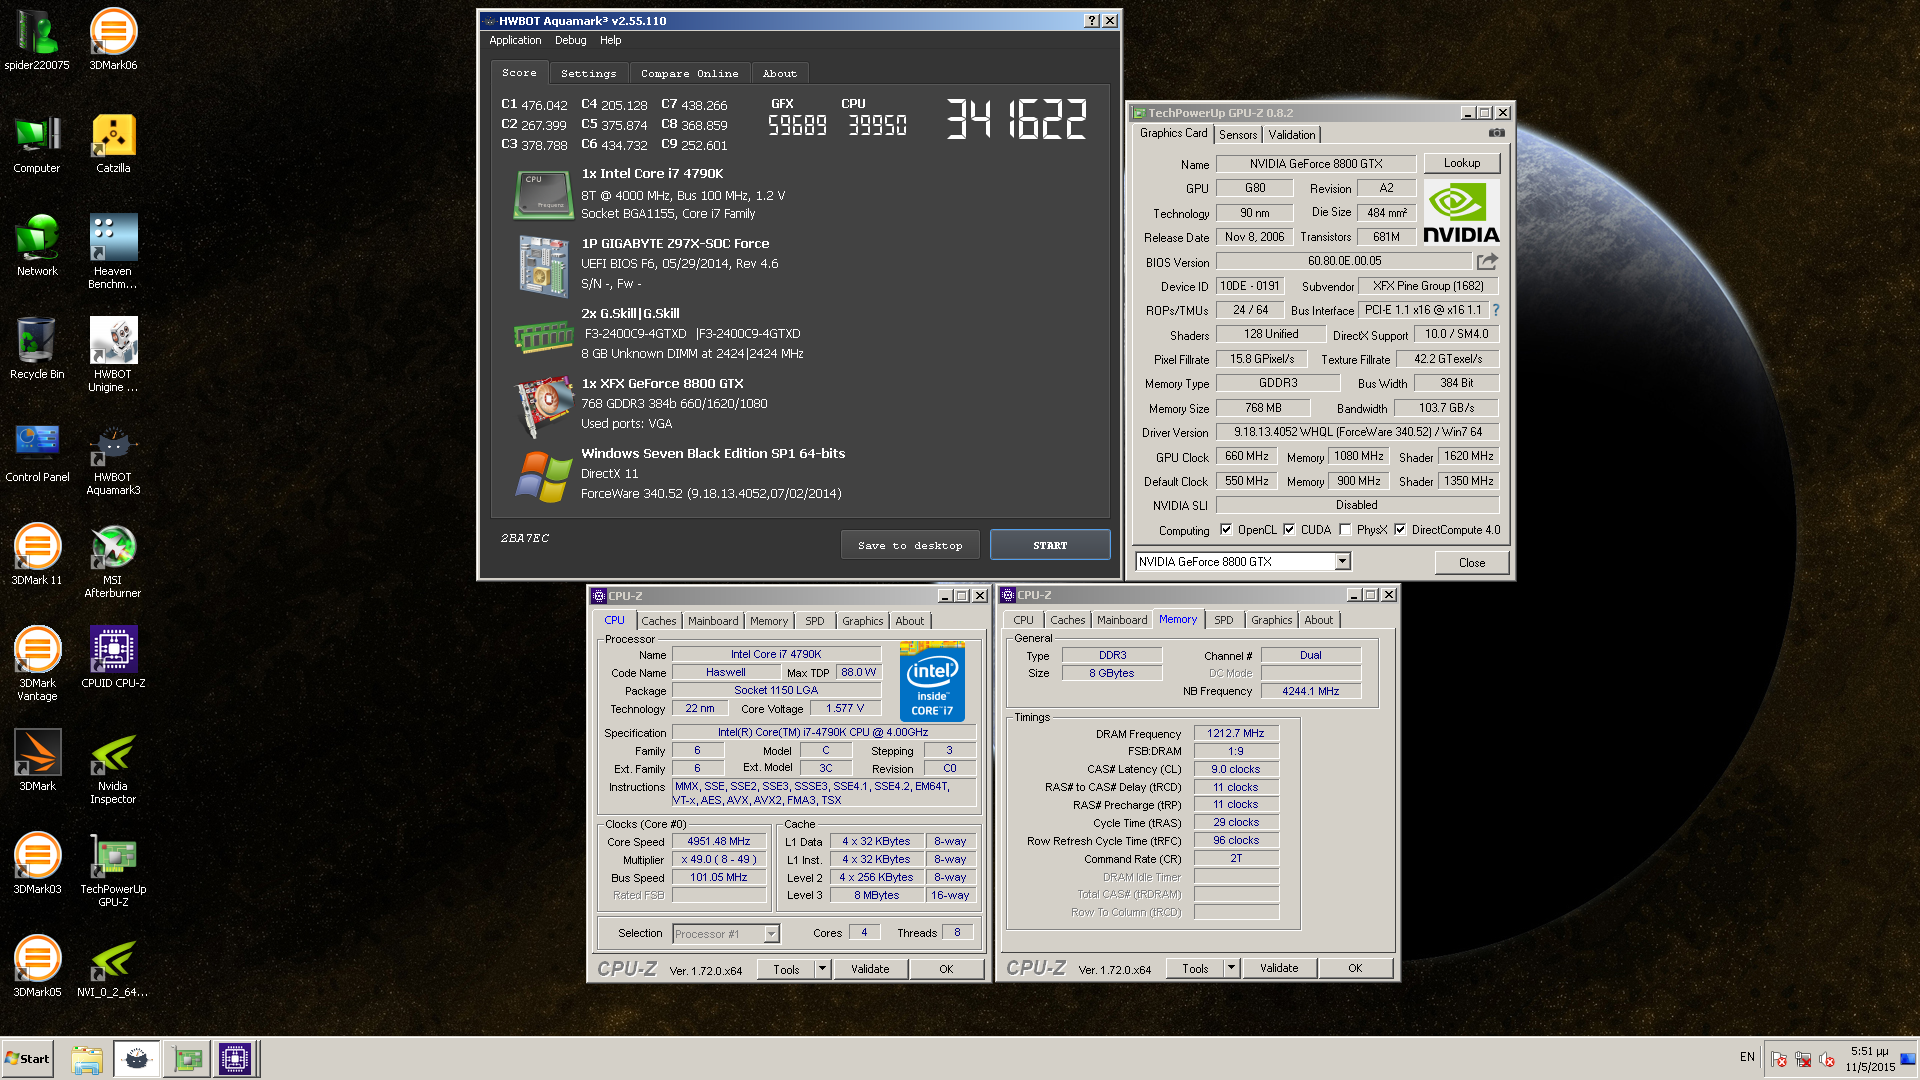This screenshot has width=1920, height=1080.
Task: Click the Windows Start button
Action: 27,1059
